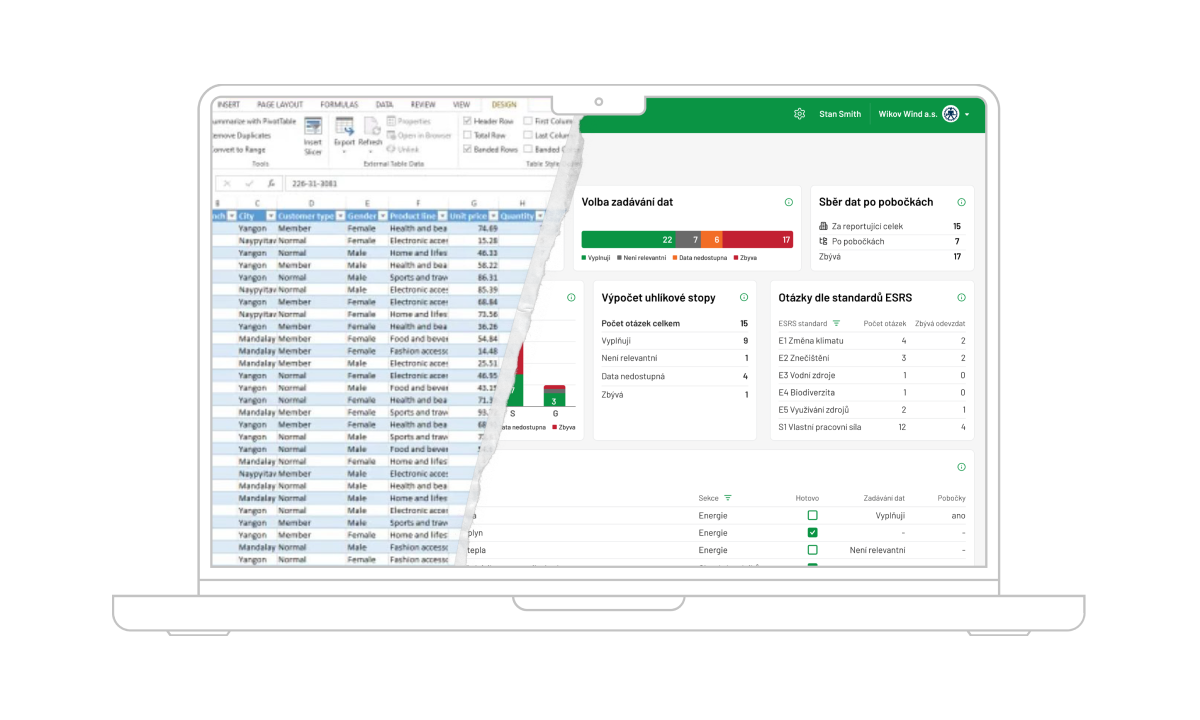Click info icon on Výpočet uhlíkové stopy

tap(743, 298)
